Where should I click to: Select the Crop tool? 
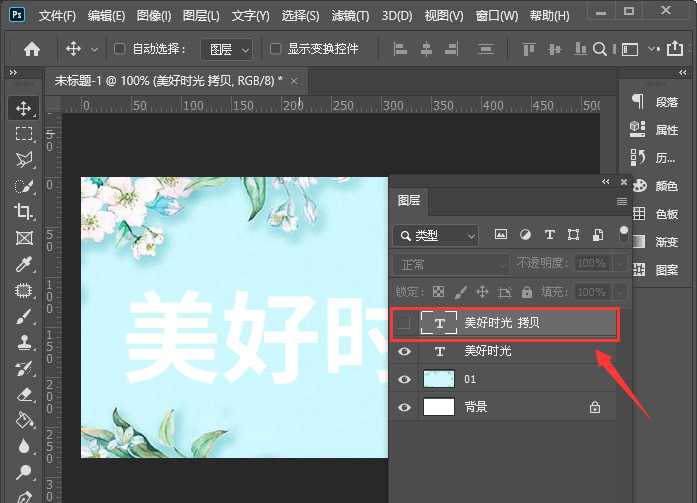point(24,211)
